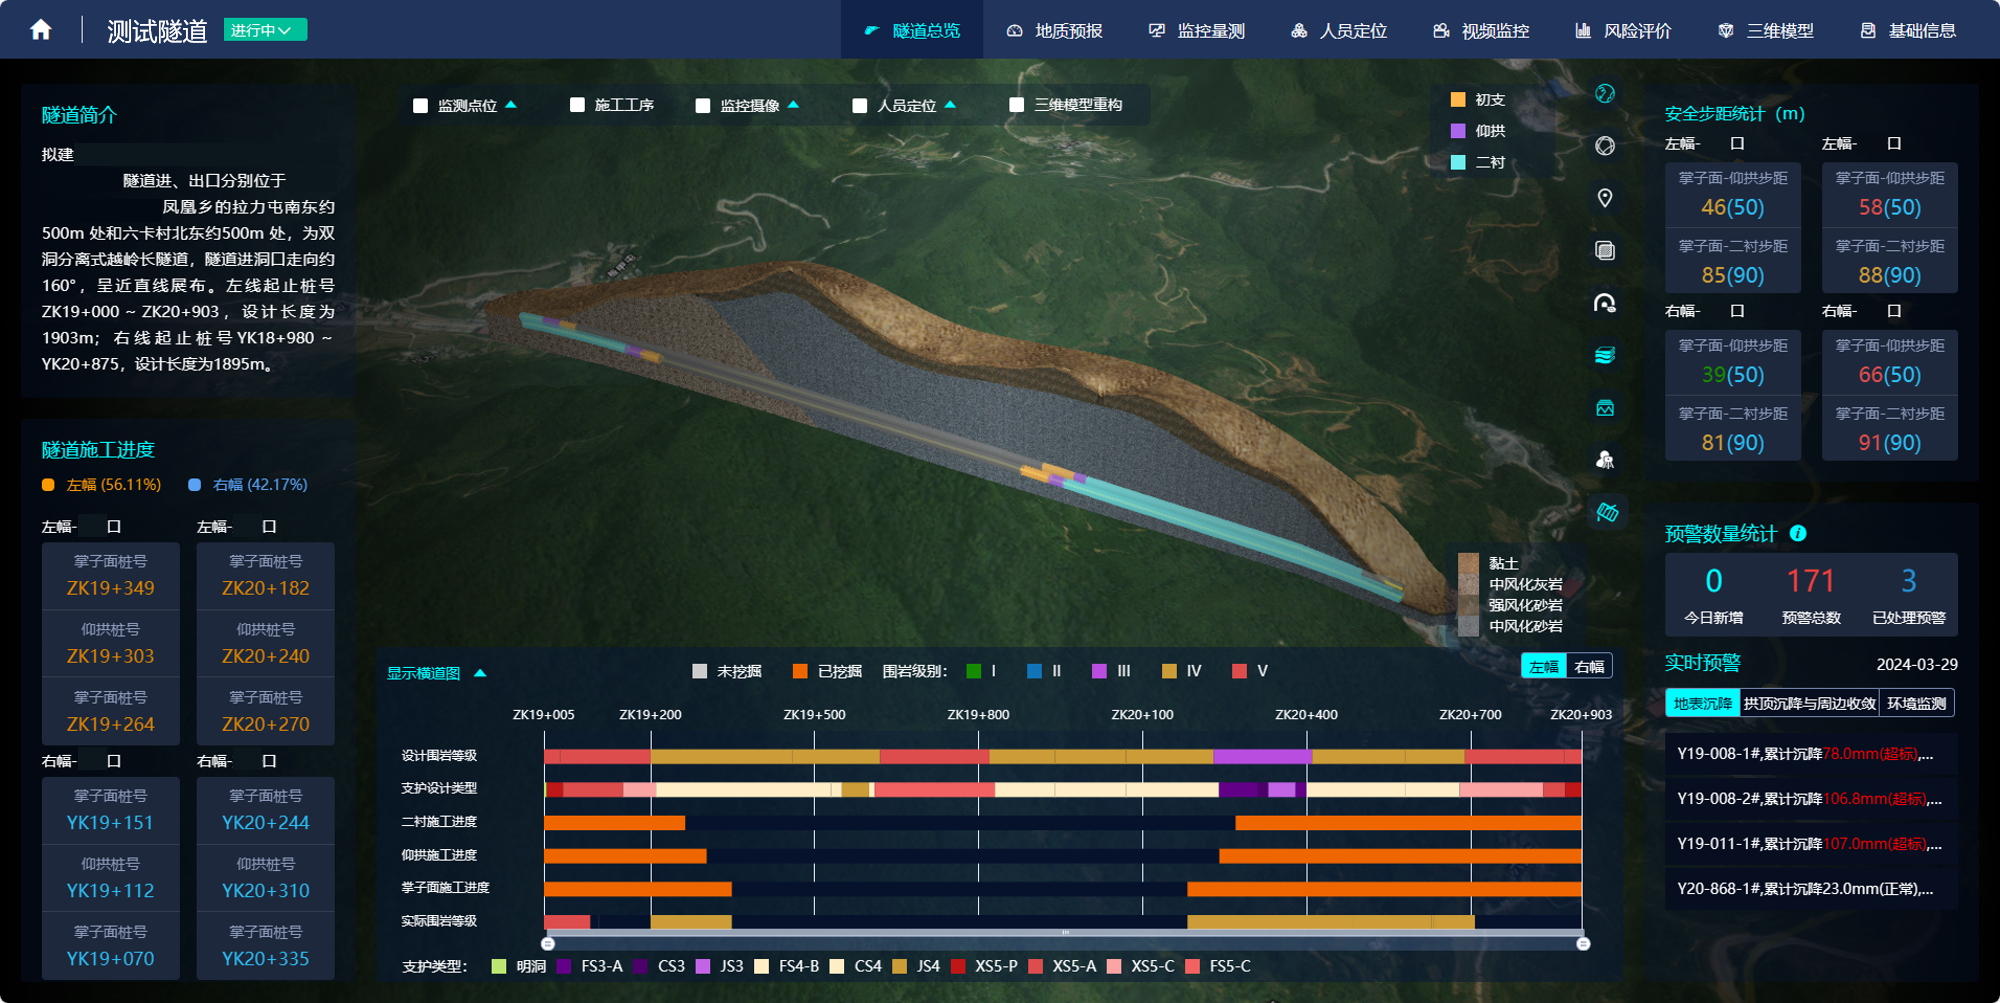The width and height of the screenshot is (2000, 1003).
Task: Click the tunnel arch icon
Action: click(x=1605, y=303)
